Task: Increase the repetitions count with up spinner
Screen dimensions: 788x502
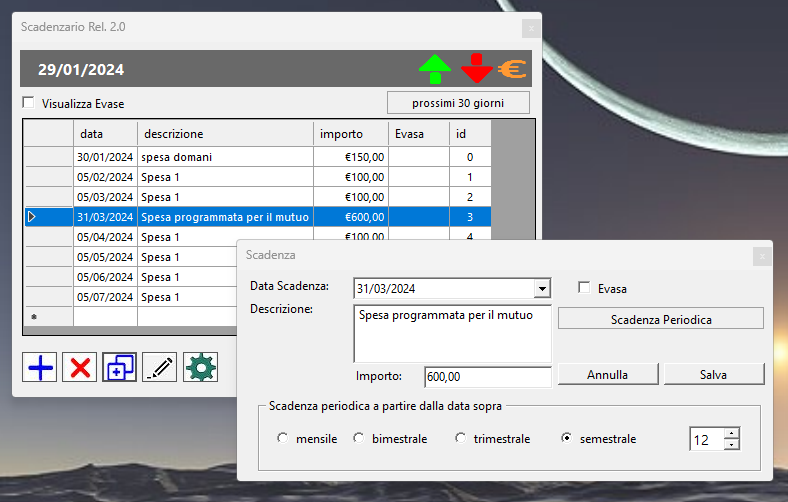Action: [x=732, y=434]
